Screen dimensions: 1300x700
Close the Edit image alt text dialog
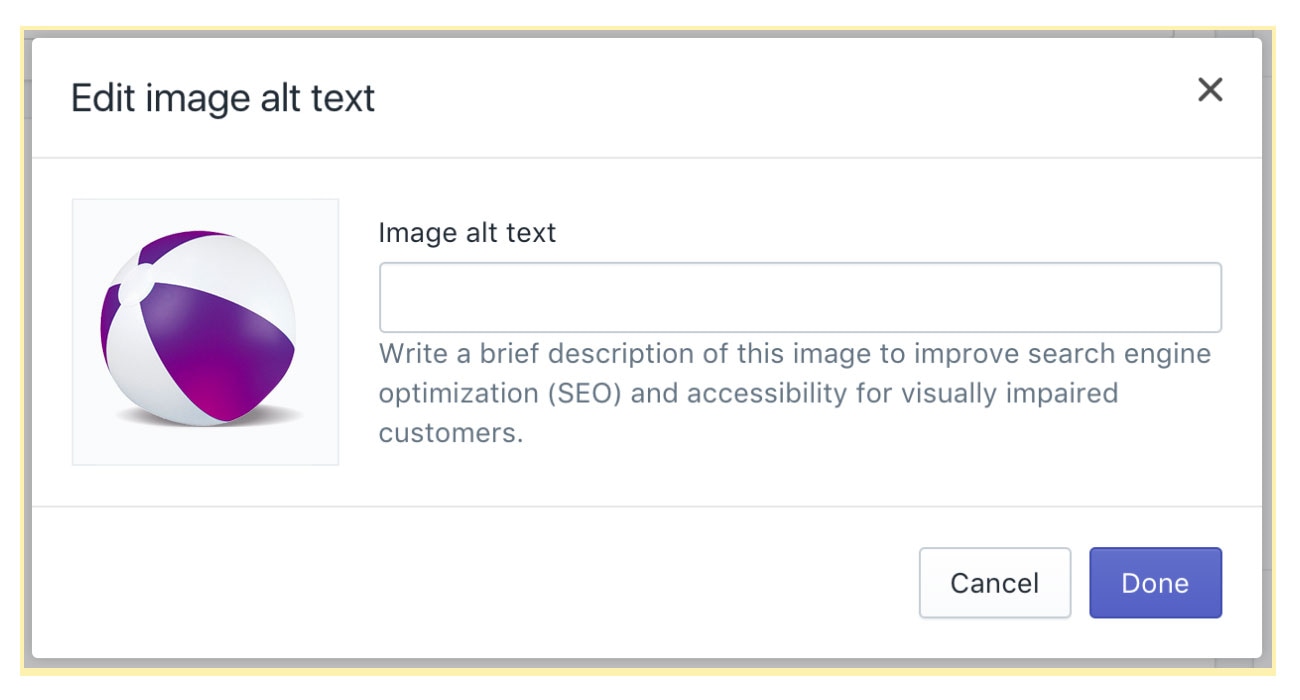coord(1210,90)
